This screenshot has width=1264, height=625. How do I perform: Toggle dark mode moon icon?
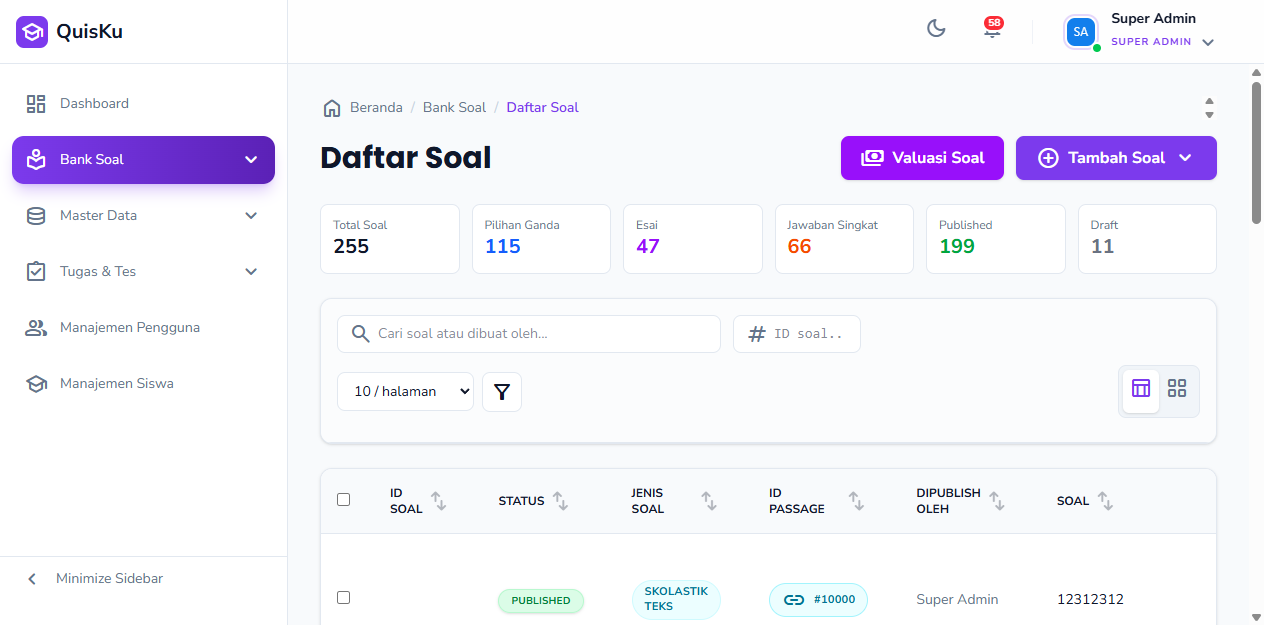pos(936,29)
